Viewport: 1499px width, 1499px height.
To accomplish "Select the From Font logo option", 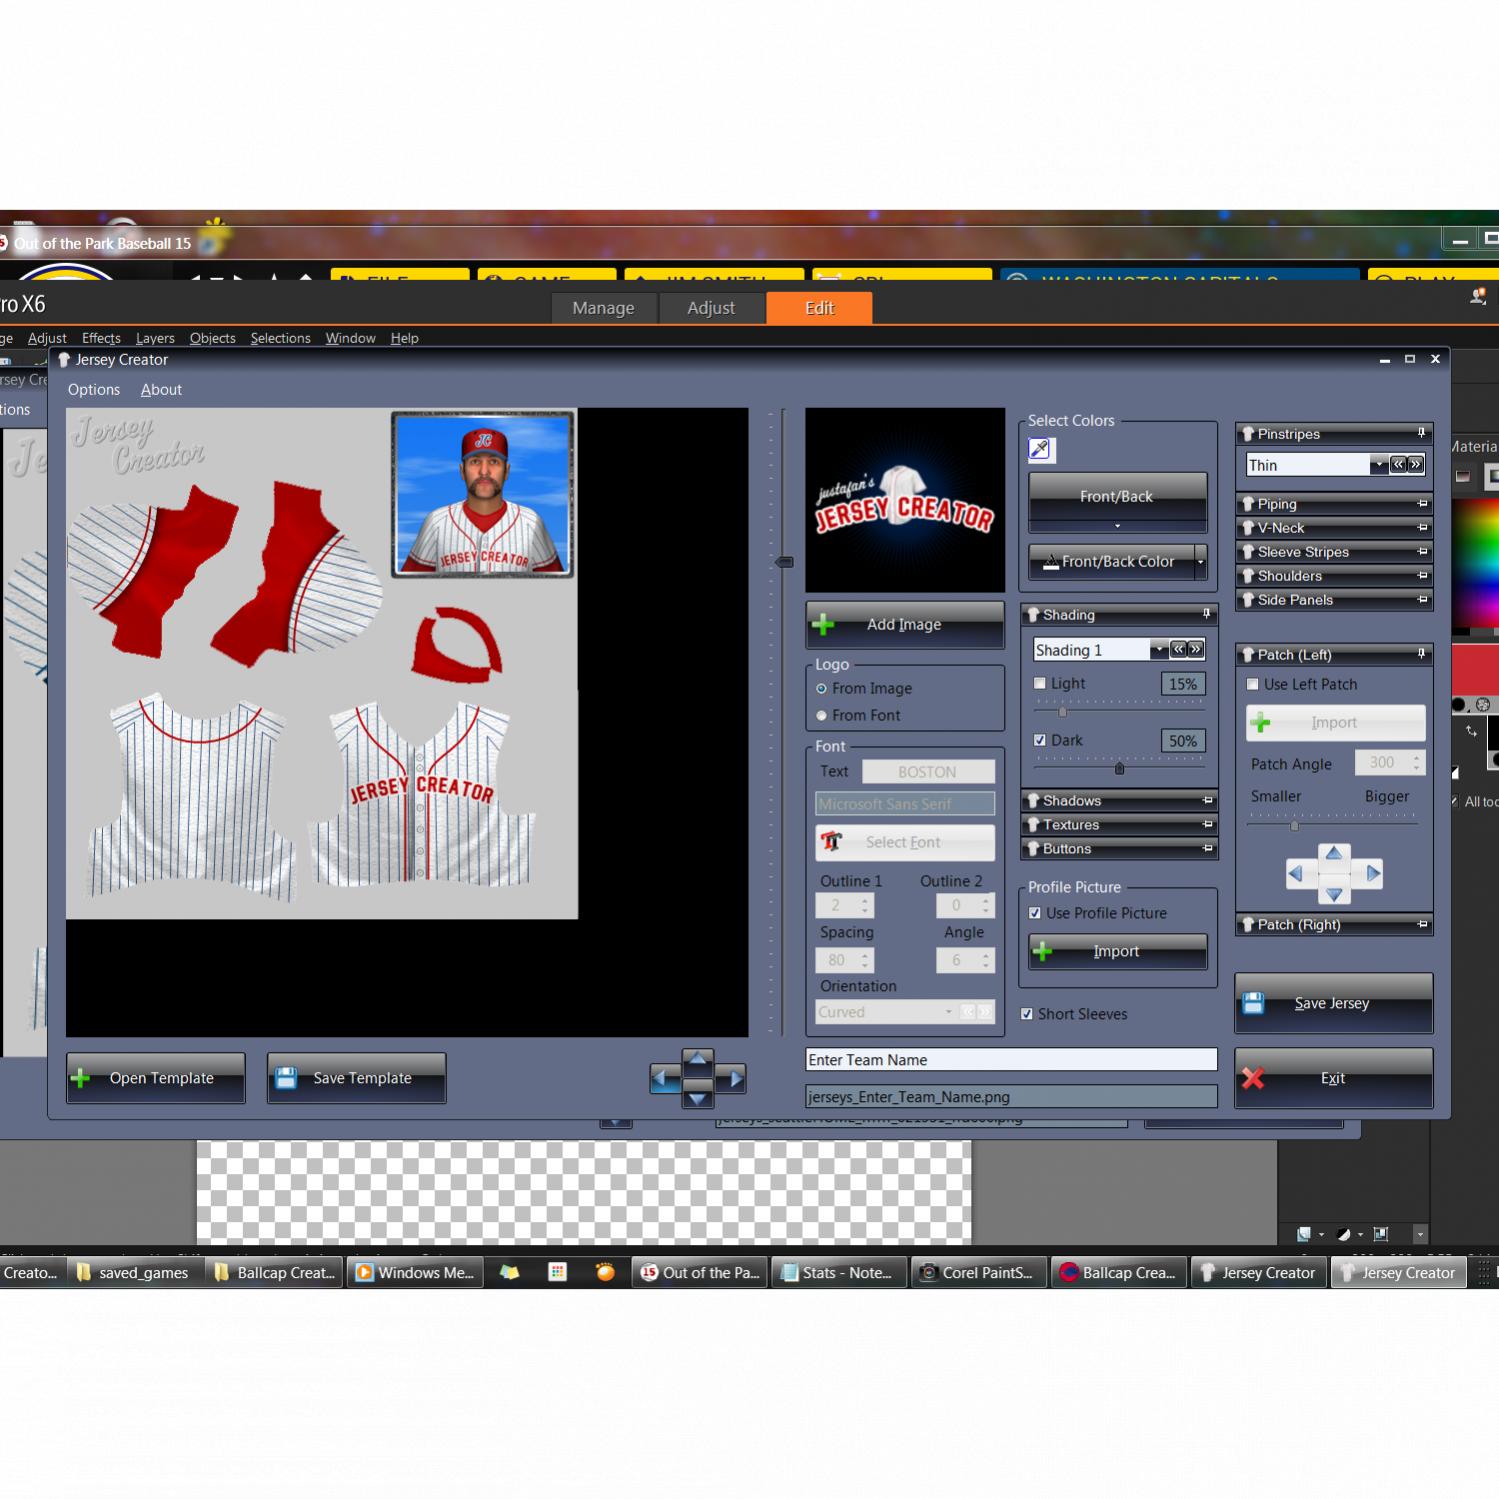I will pyautogui.click(x=822, y=716).
